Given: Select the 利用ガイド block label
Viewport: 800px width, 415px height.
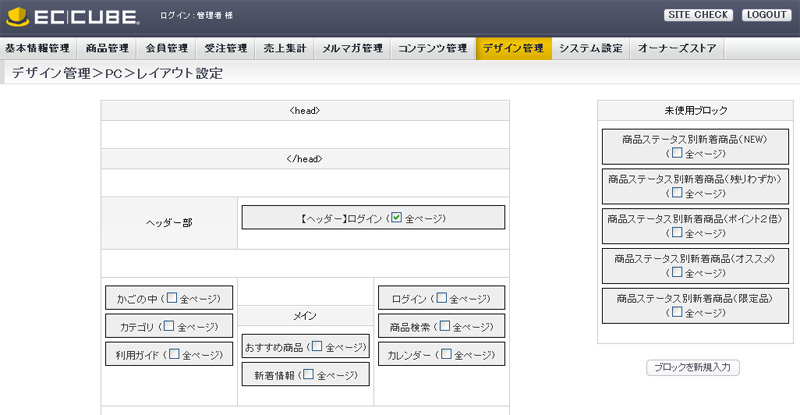Looking at the screenshot, I should click(137, 355).
